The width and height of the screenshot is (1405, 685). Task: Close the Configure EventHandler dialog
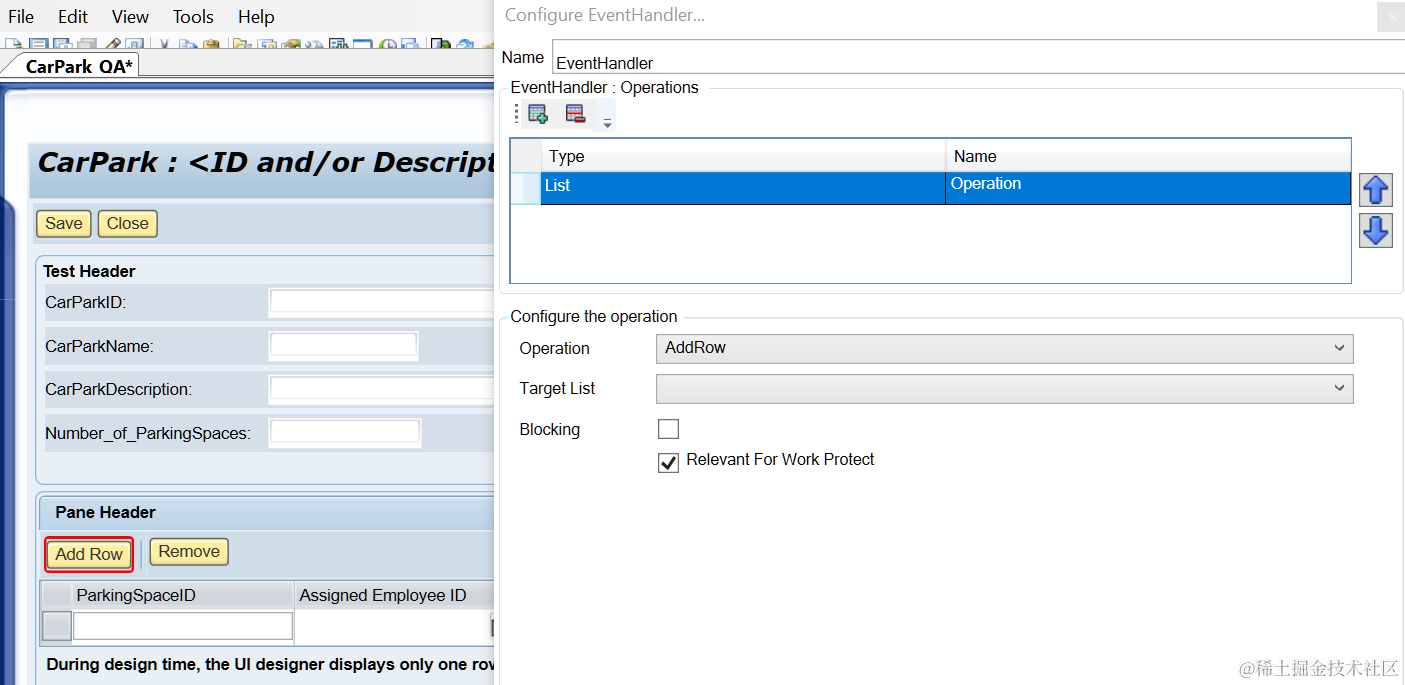[x=1391, y=17]
